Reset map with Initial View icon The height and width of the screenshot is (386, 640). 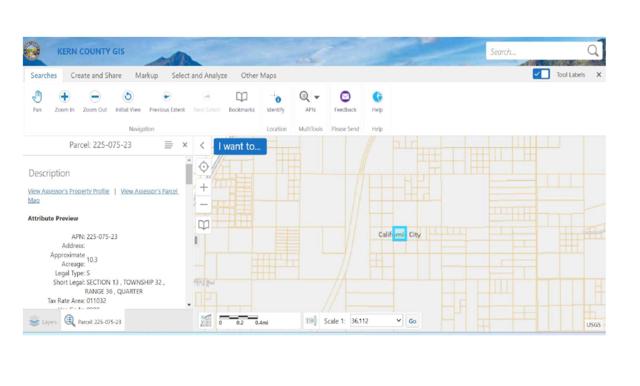click(x=128, y=97)
